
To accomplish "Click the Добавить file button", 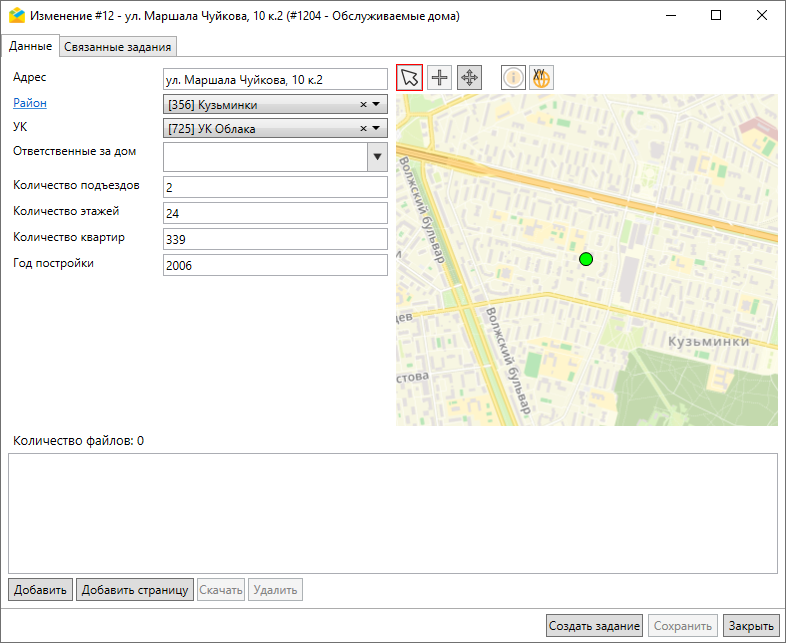I will (40, 590).
